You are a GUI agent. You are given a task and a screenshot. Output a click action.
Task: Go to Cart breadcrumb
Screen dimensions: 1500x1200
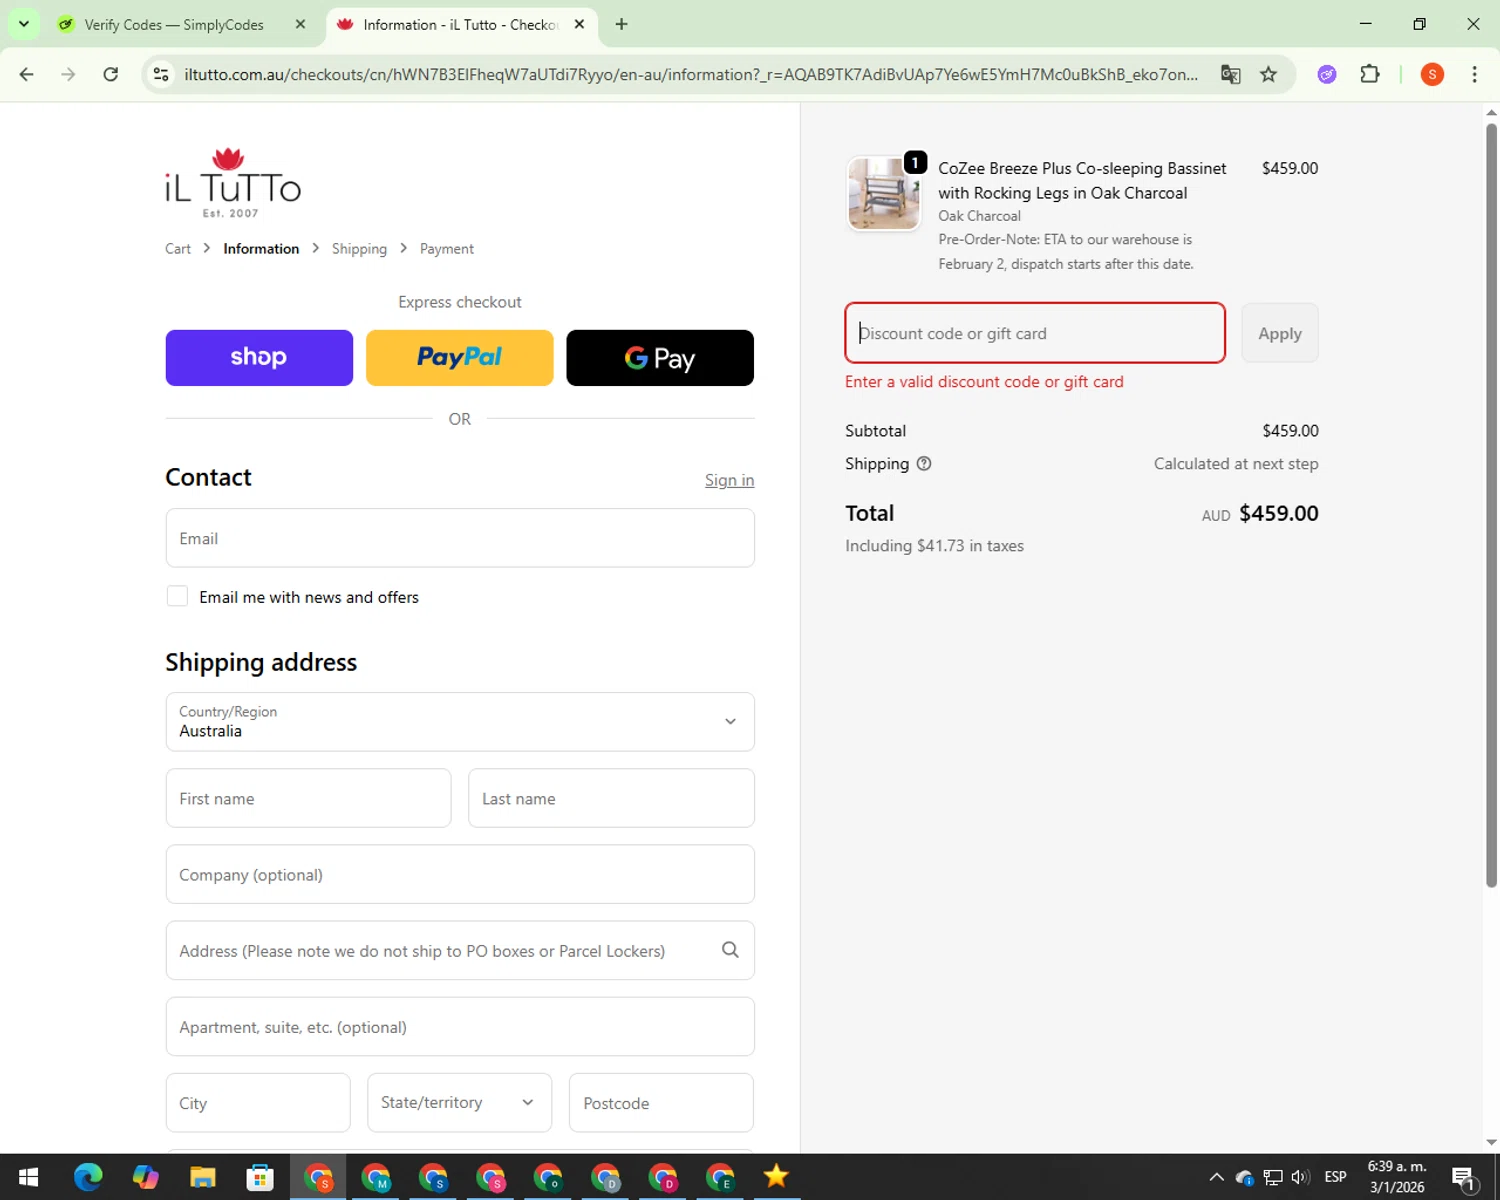pos(178,249)
